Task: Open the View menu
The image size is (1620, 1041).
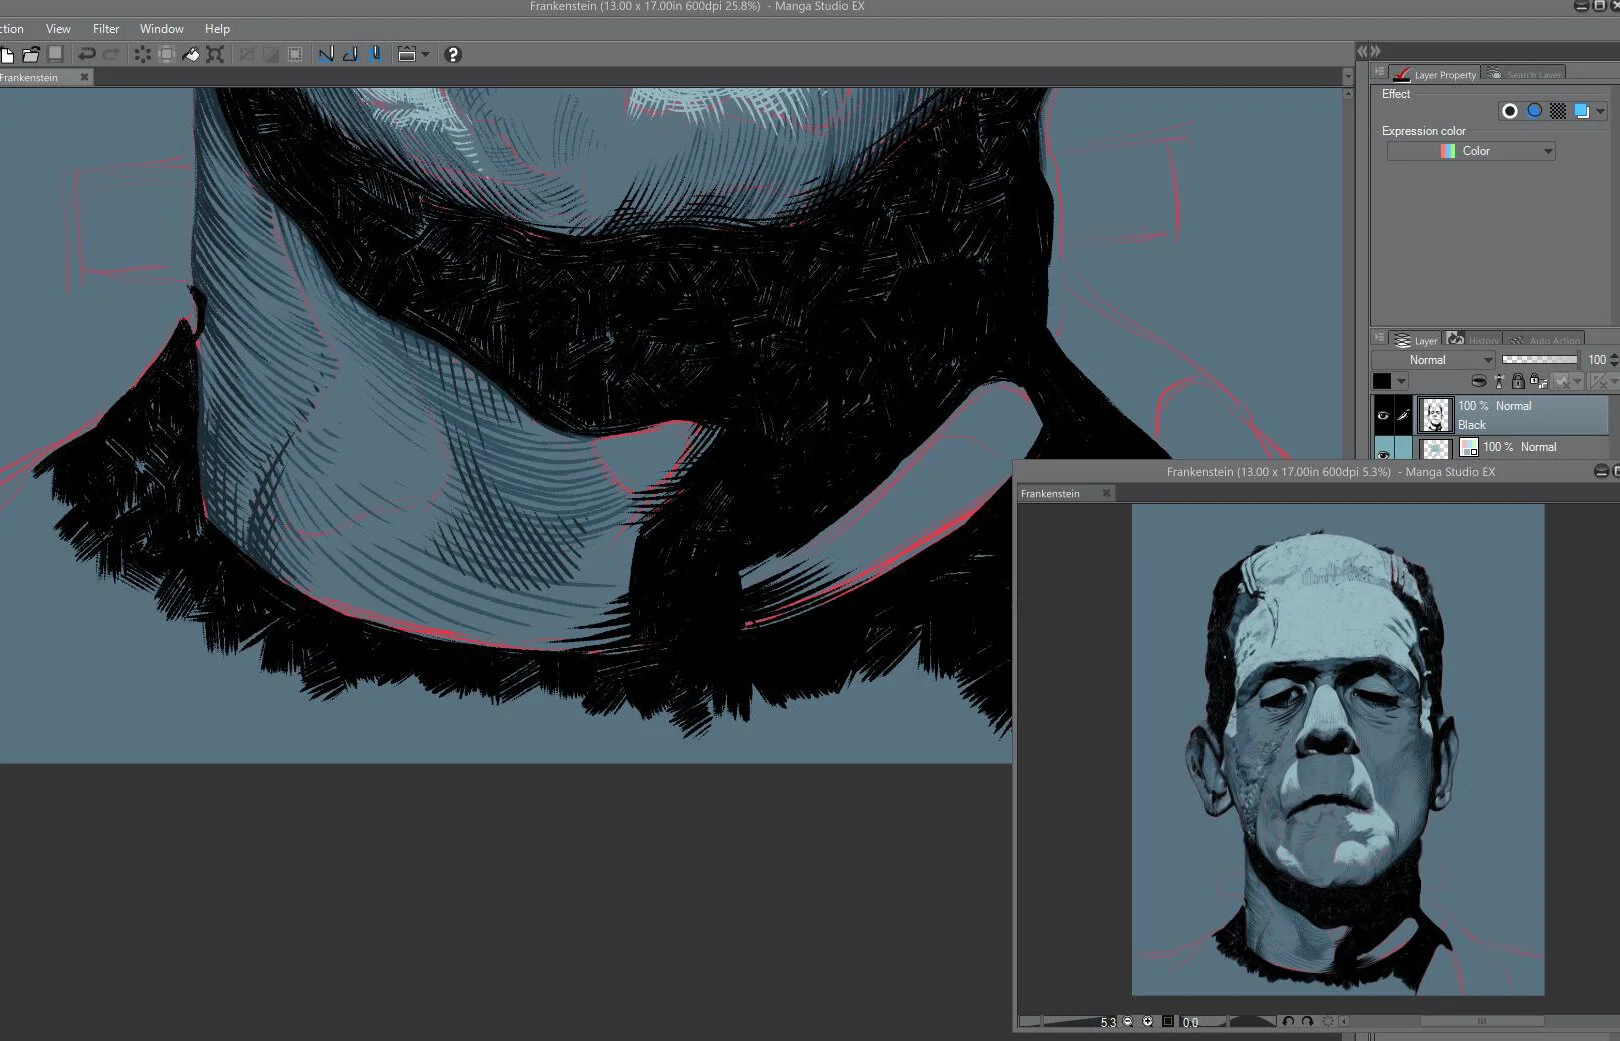Action: point(58,29)
